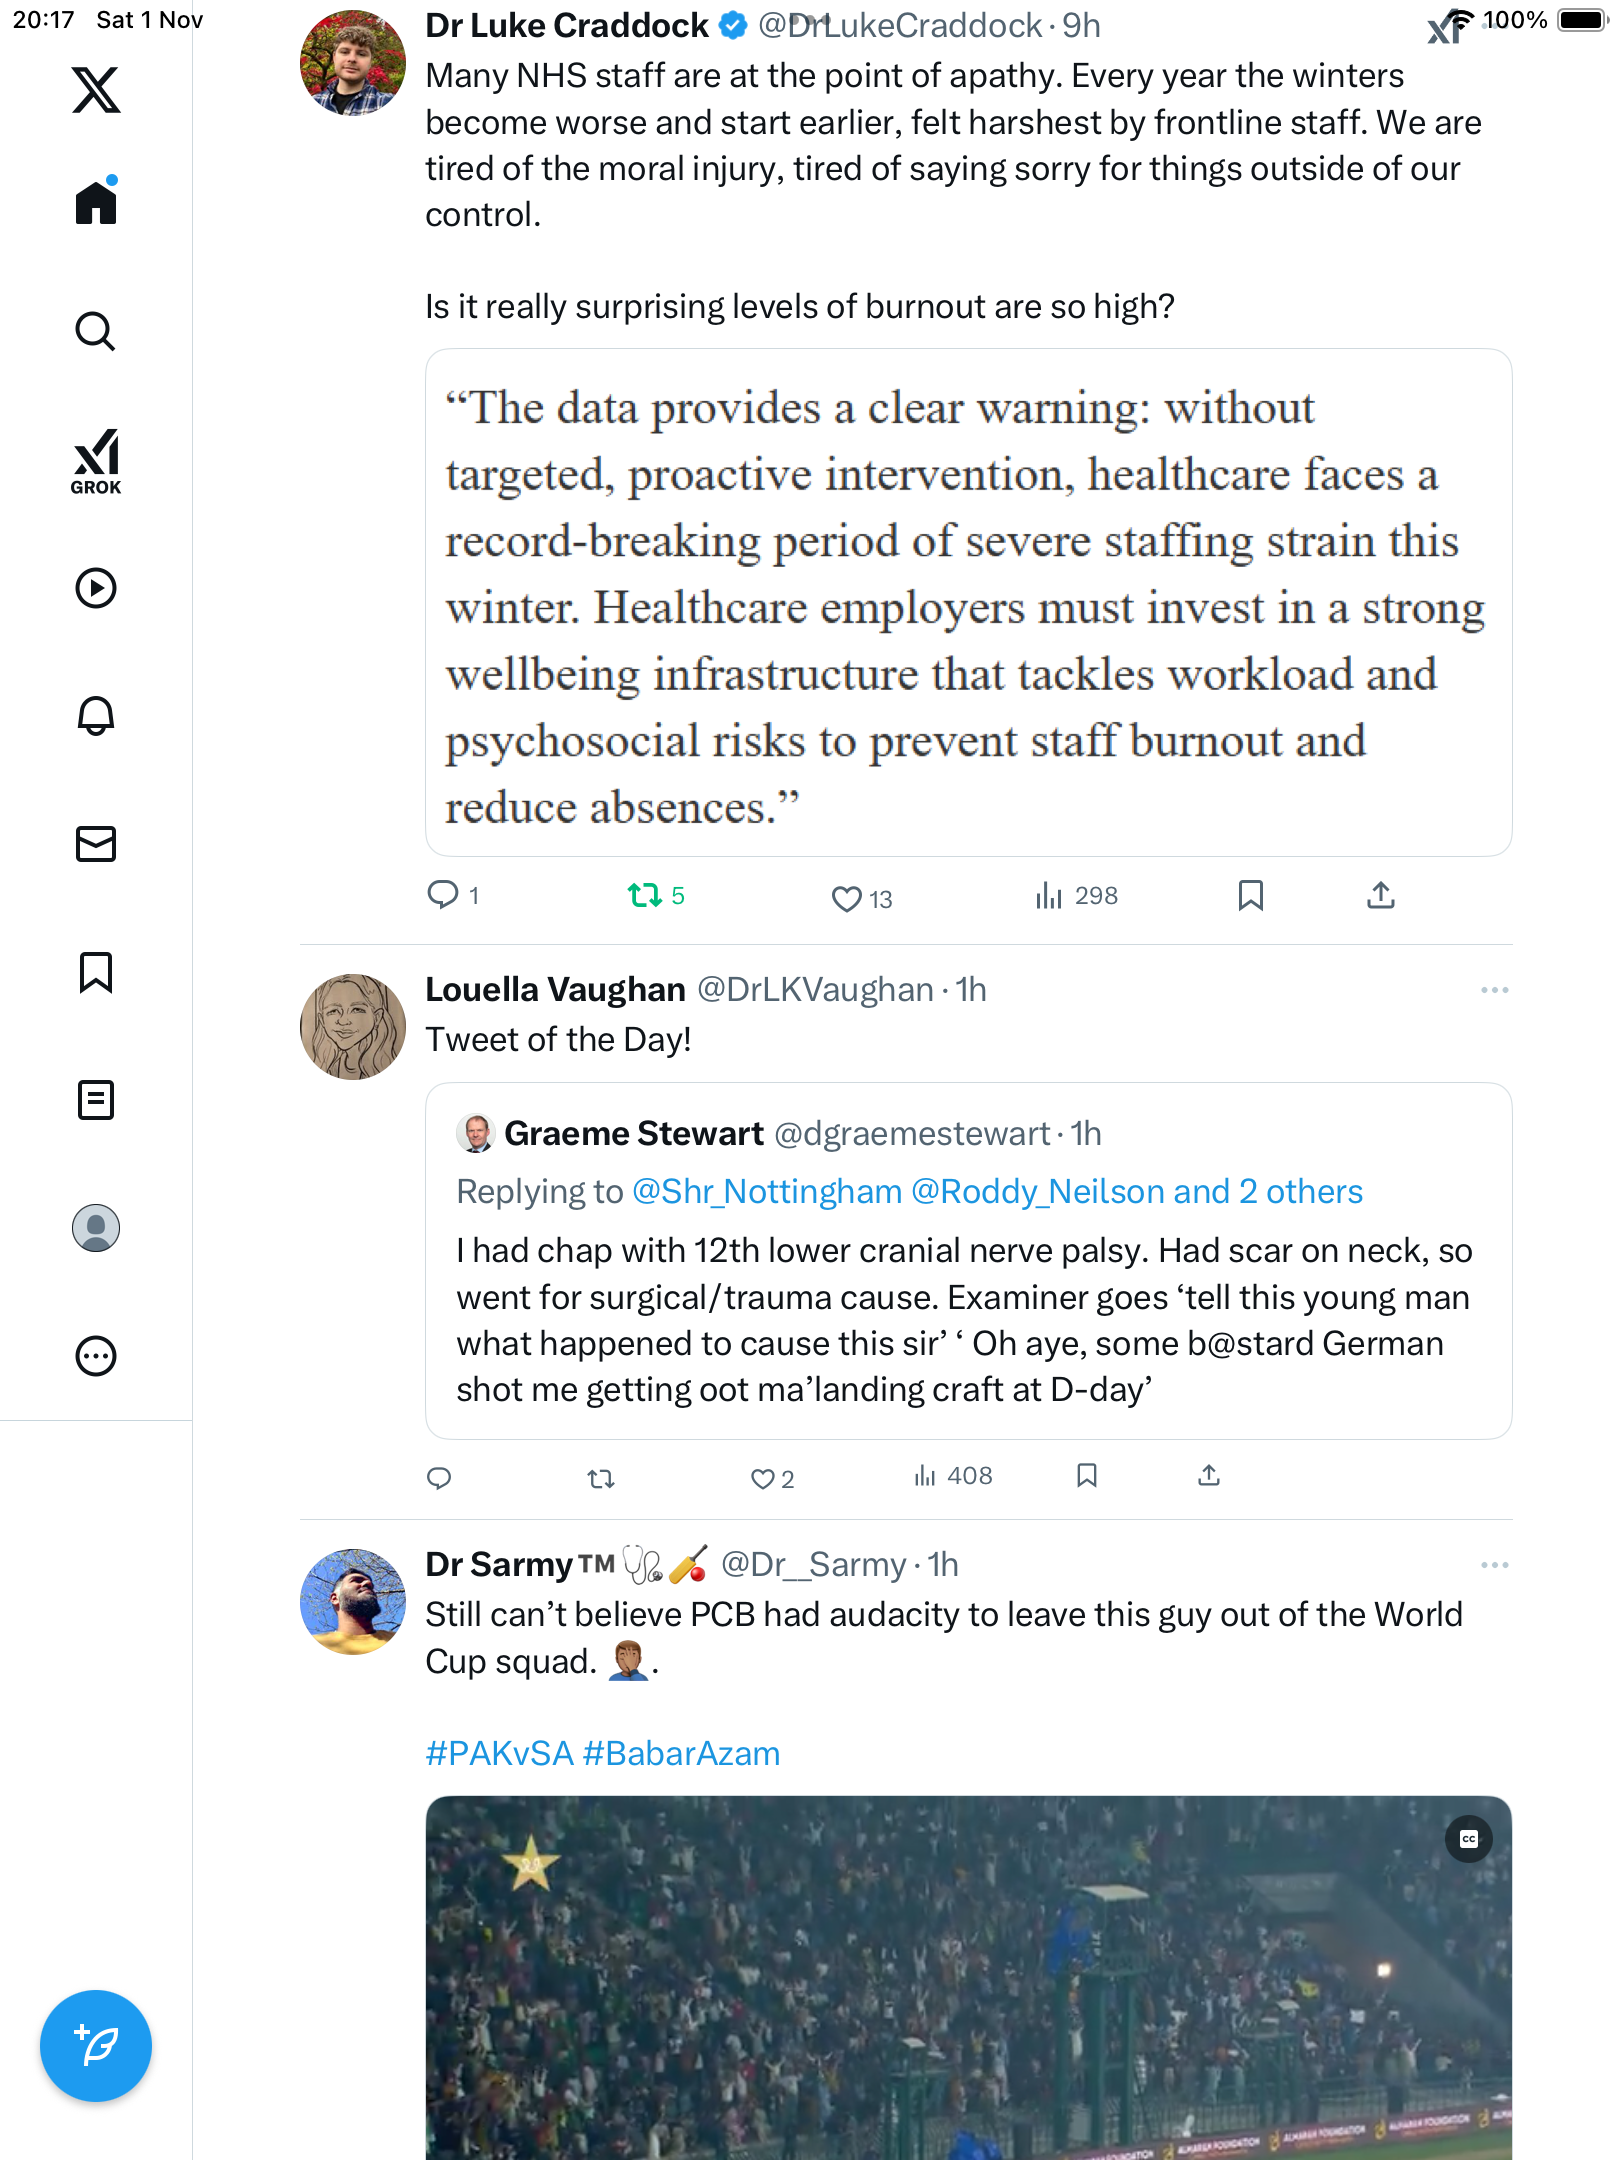Open the @Shr_Nottingham mention link

[x=767, y=1191]
